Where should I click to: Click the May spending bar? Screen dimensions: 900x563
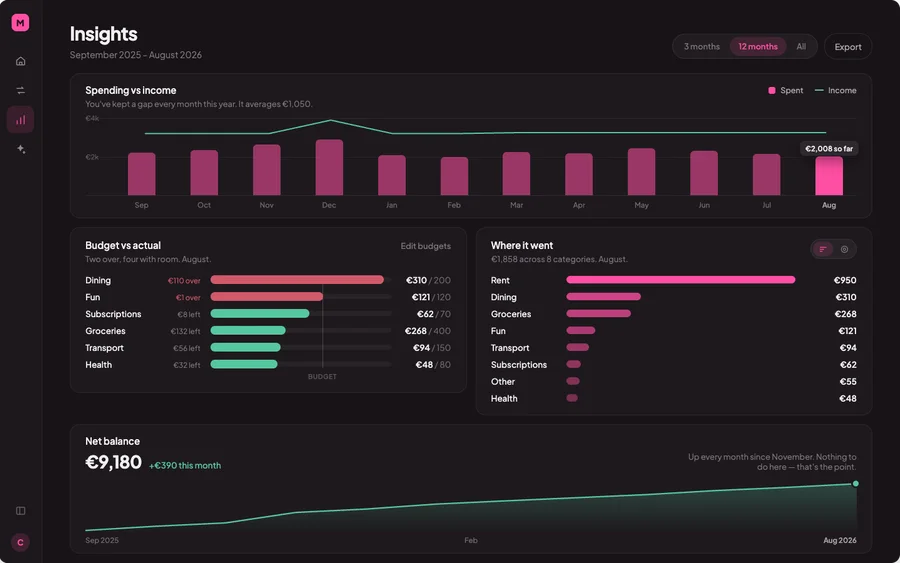coord(641,172)
